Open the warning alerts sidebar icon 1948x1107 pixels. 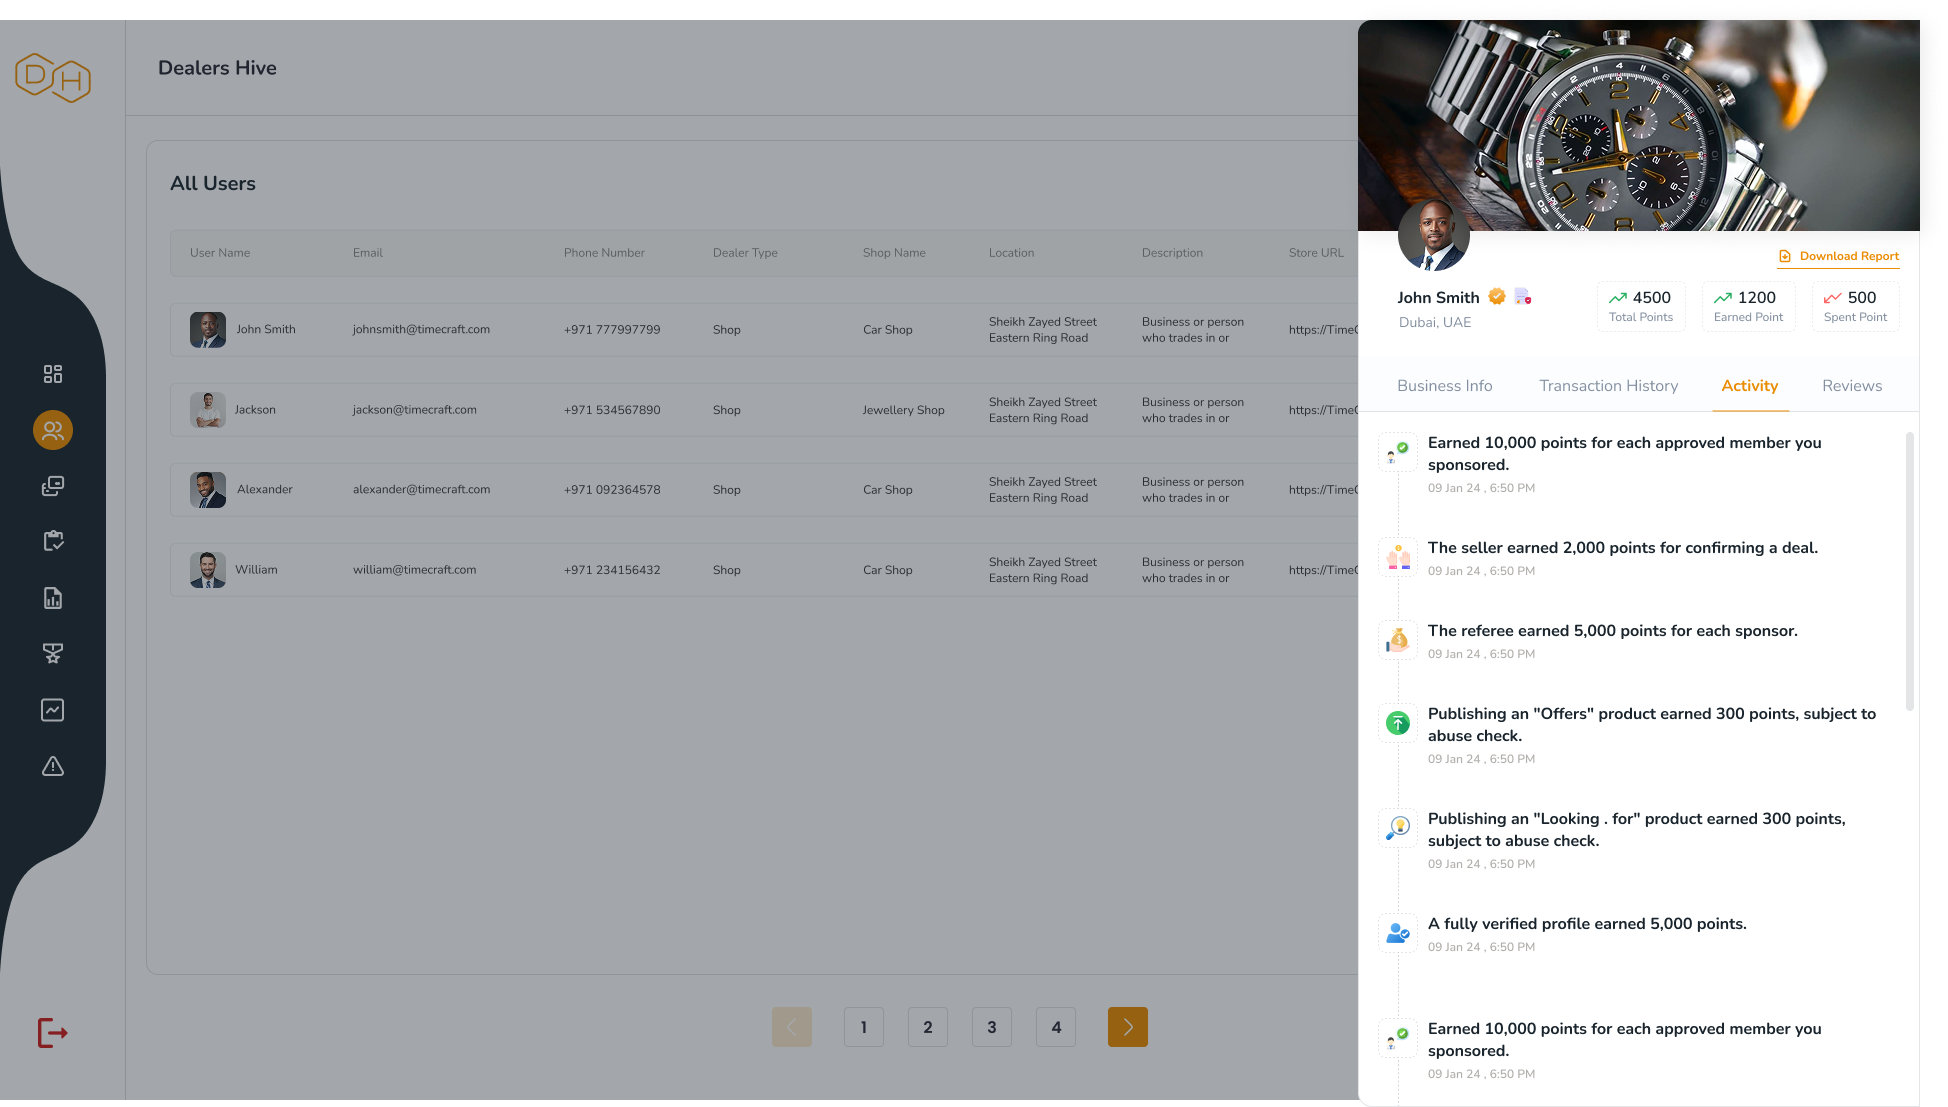pos(53,766)
